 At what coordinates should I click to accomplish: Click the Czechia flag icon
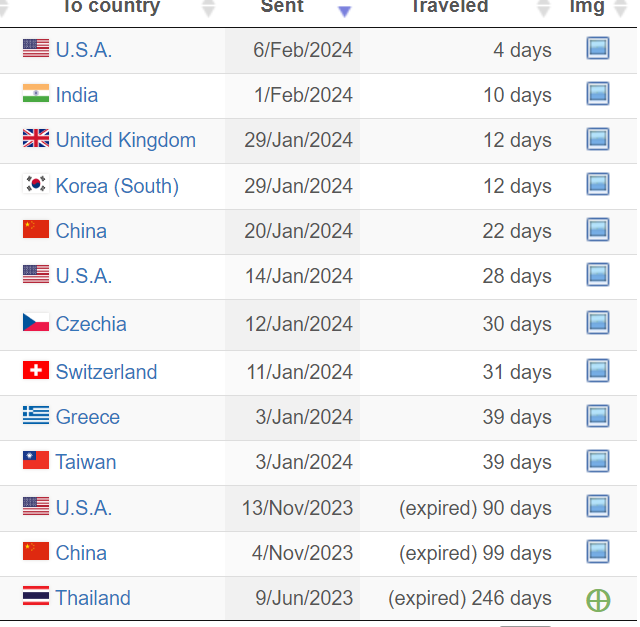tap(36, 322)
